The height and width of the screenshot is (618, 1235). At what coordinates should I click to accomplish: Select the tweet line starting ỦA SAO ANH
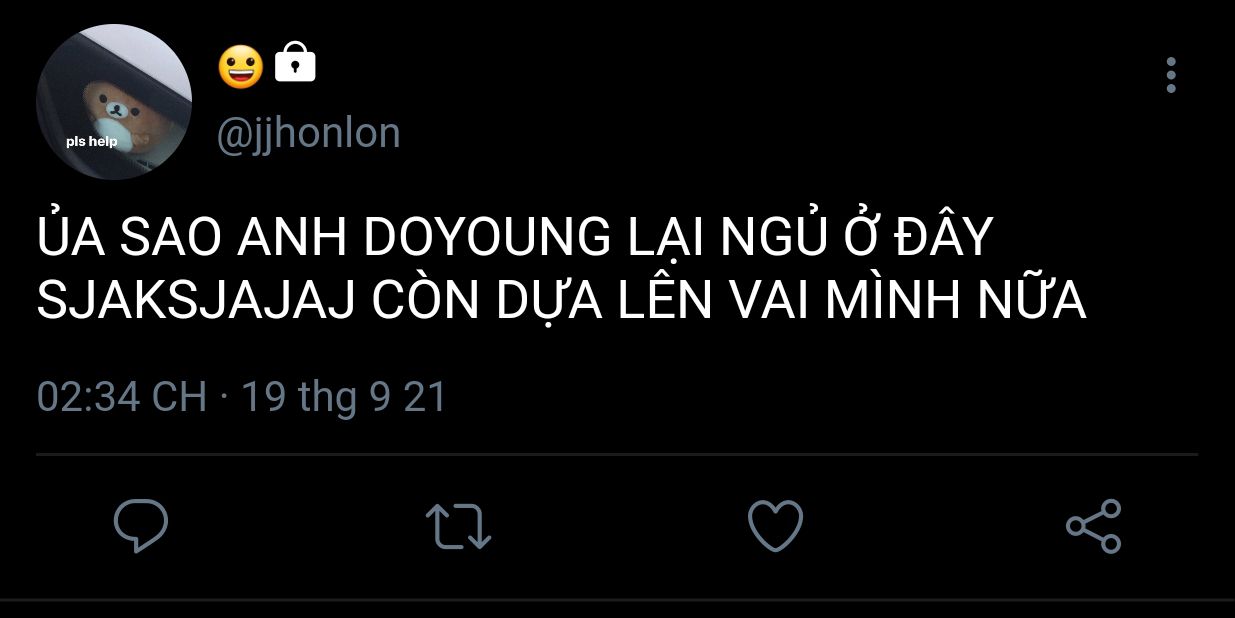pyautogui.click(x=514, y=238)
